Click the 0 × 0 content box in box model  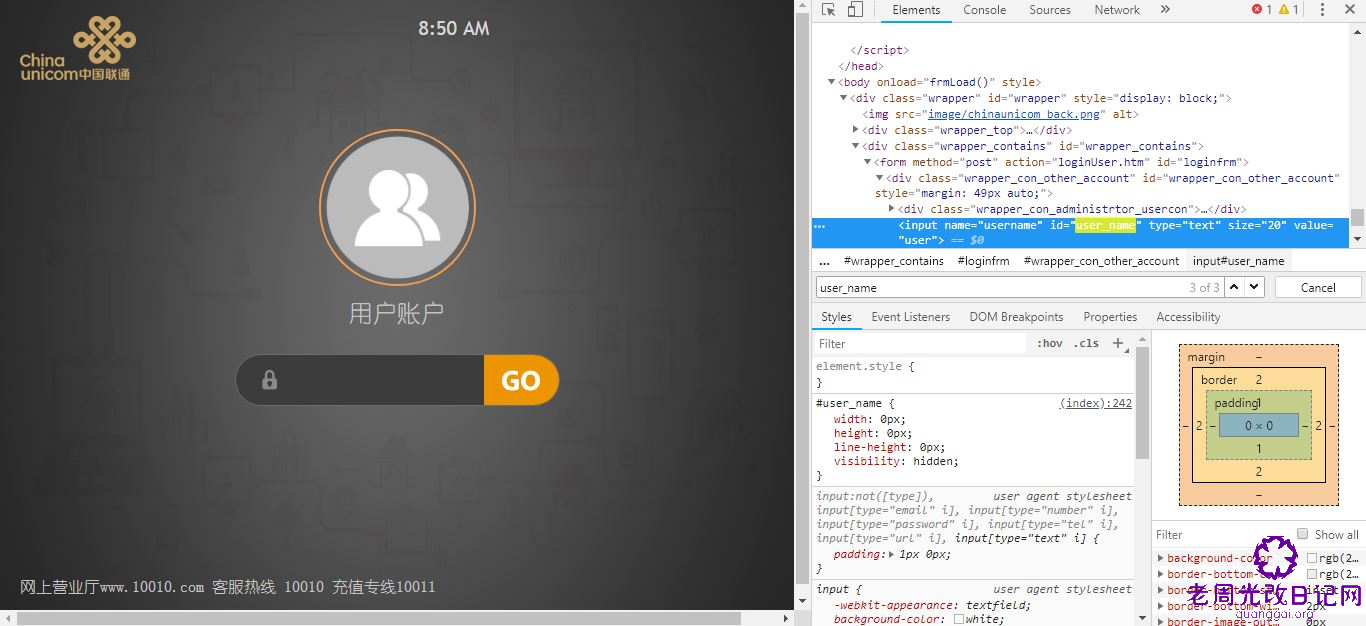(x=1258, y=425)
